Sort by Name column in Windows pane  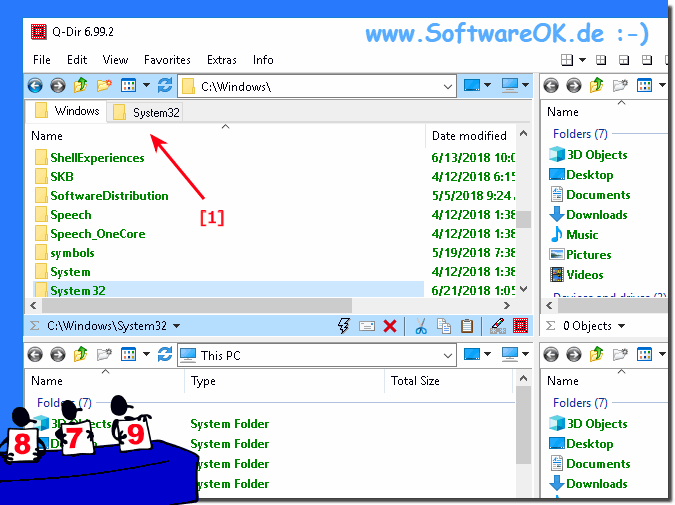47,136
